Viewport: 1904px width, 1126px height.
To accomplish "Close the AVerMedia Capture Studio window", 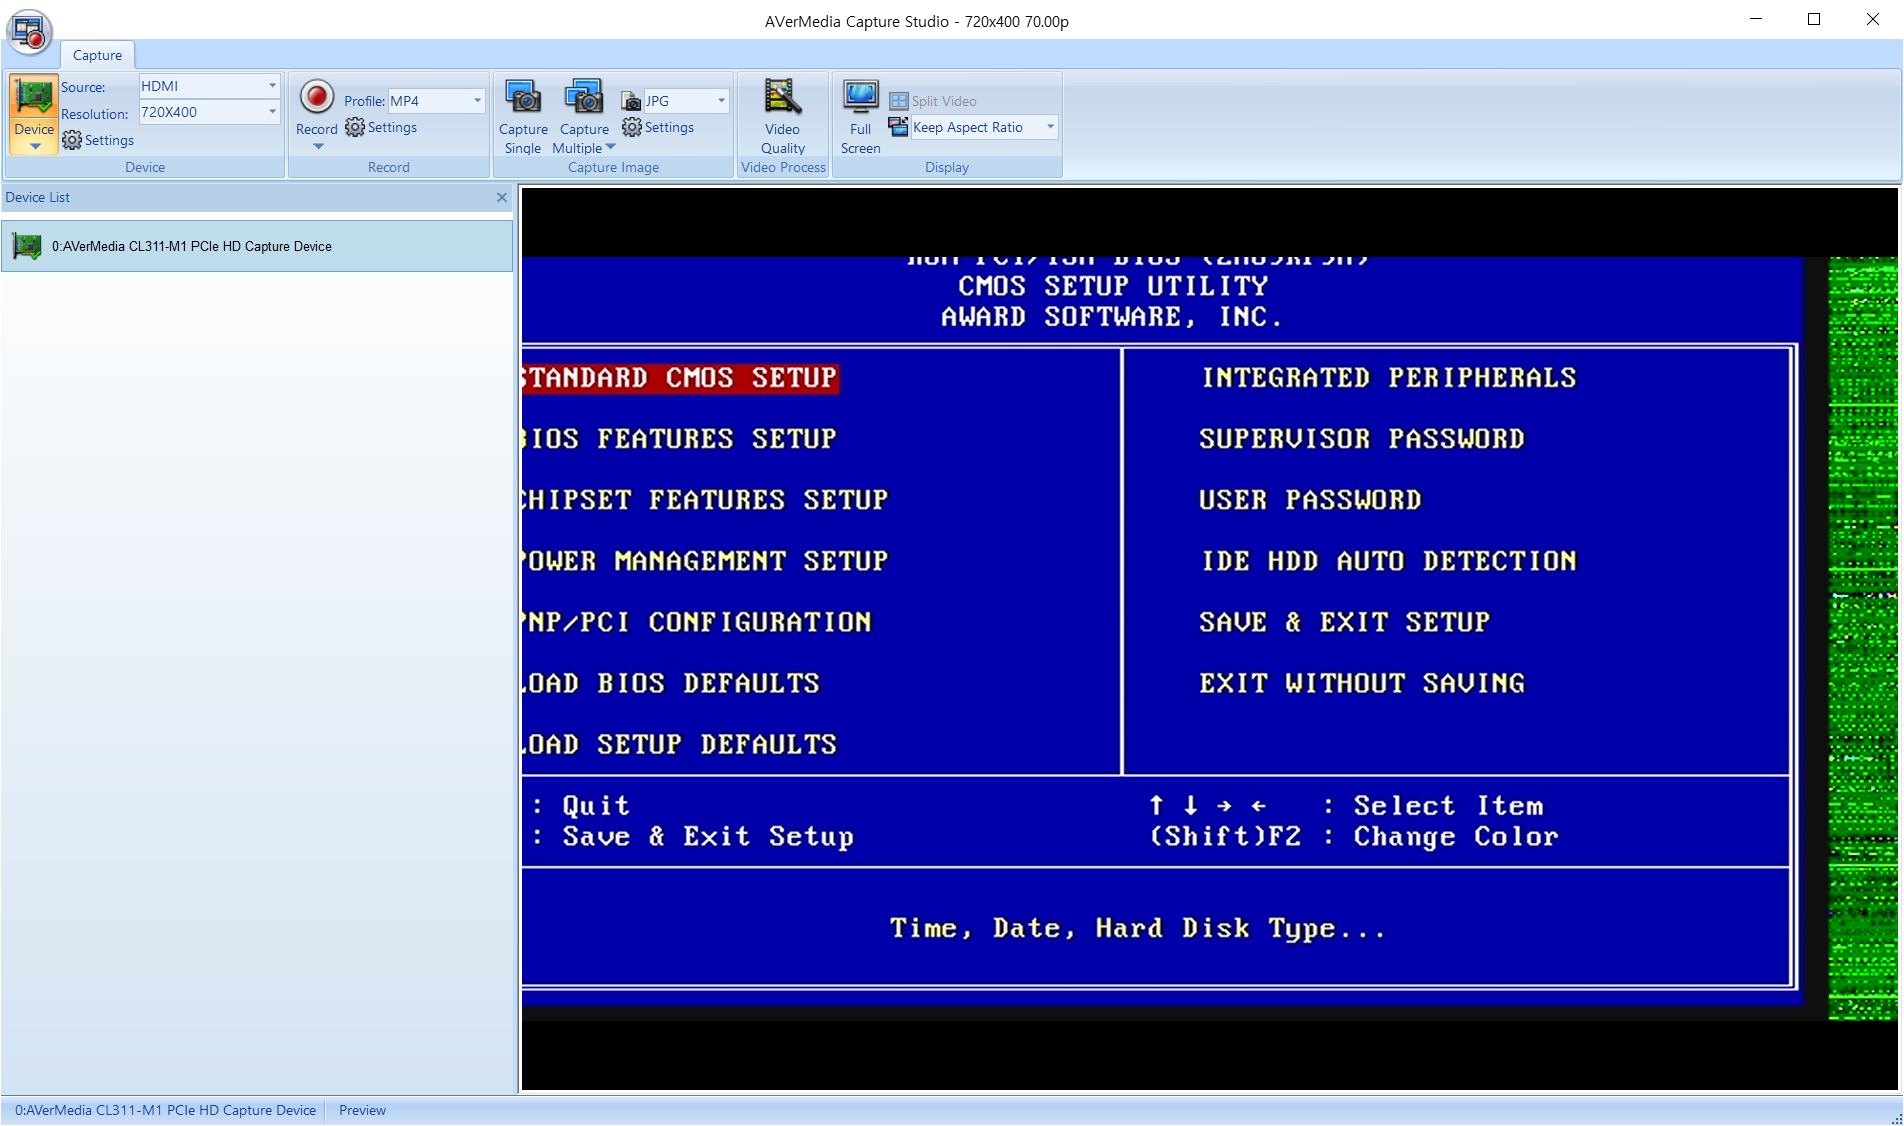I will pyautogui.click(x=1872, y=19).
